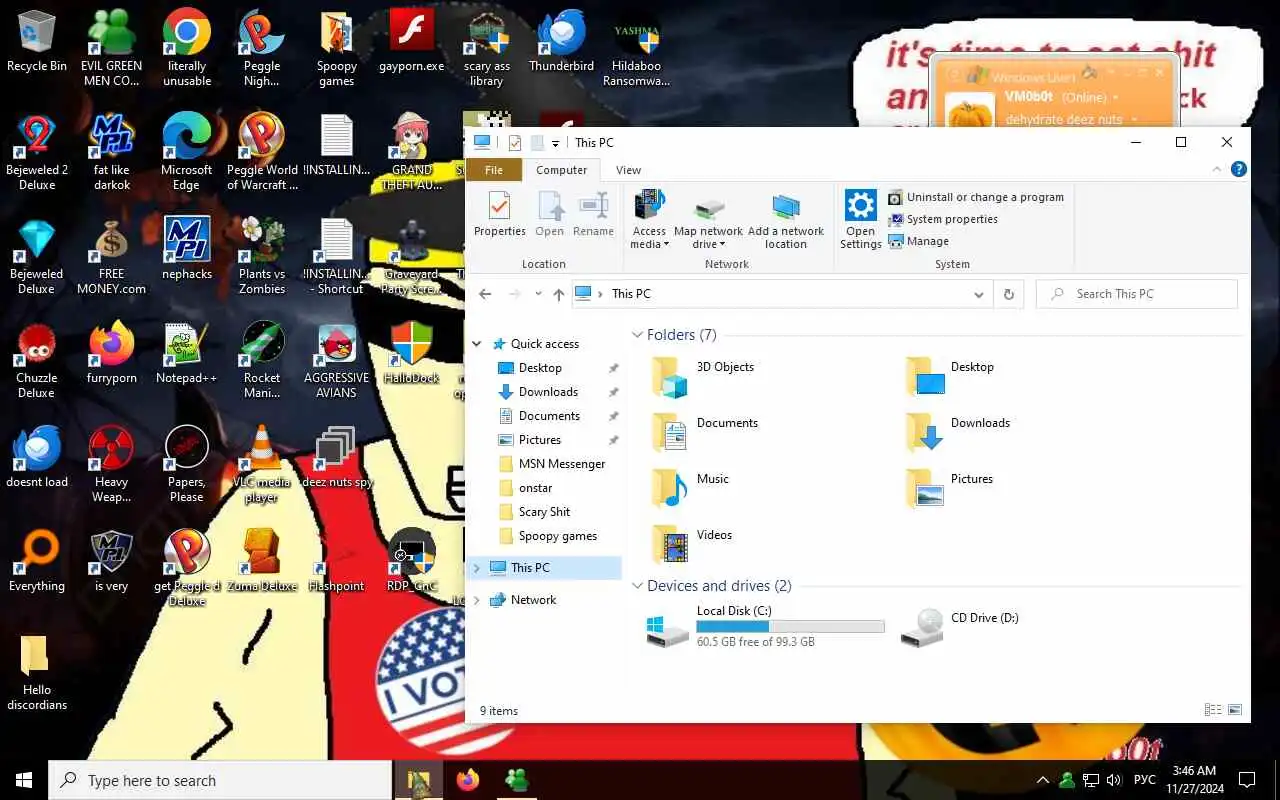Expand the address bar history dropdown
1280x800 pixels.
tap(978, 294)
